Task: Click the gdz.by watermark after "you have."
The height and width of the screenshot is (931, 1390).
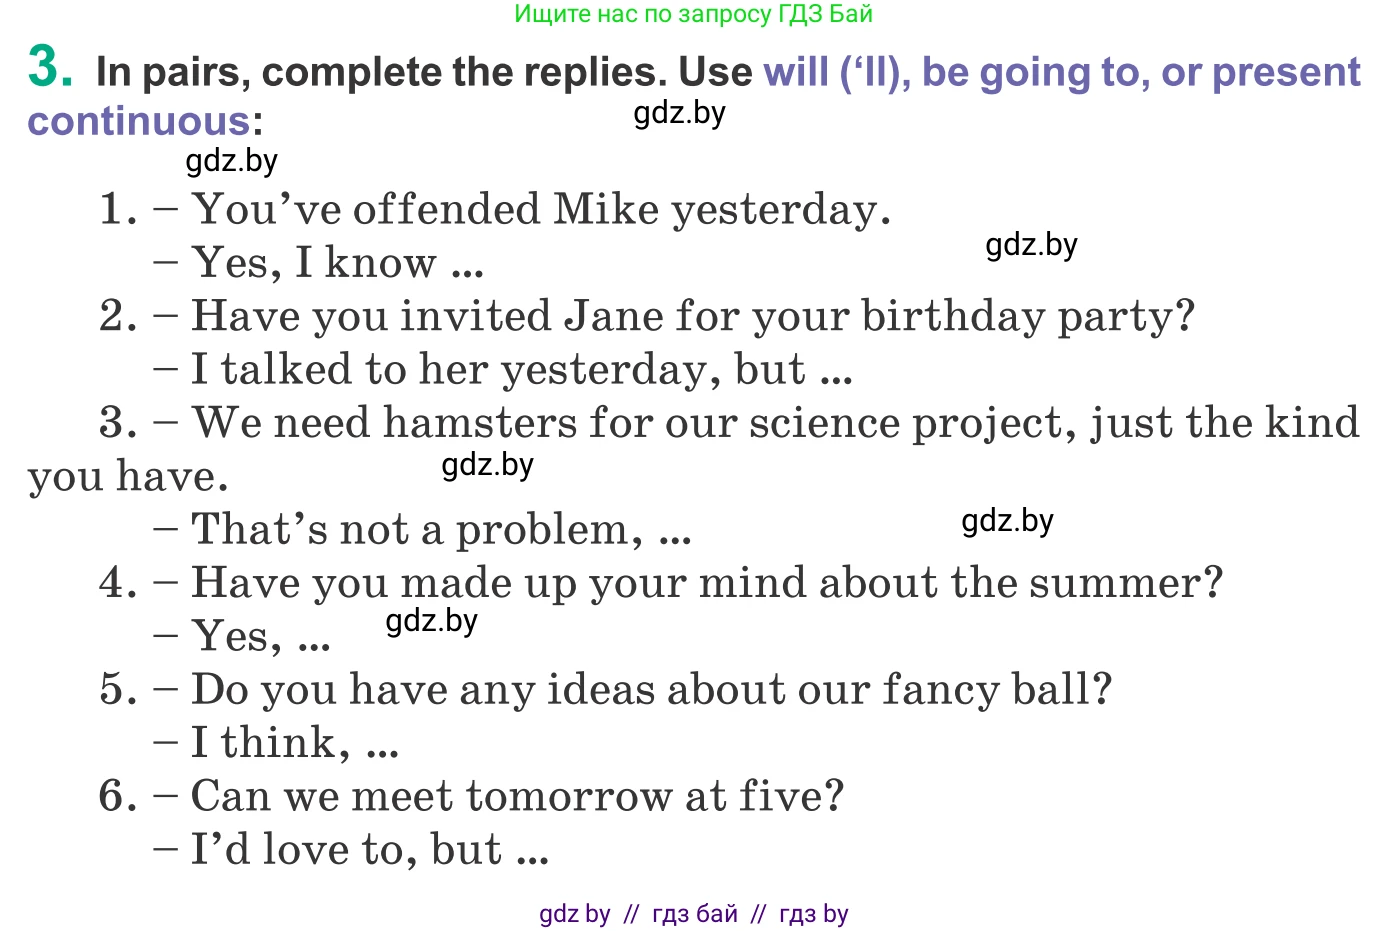Action: pos(487,465)
